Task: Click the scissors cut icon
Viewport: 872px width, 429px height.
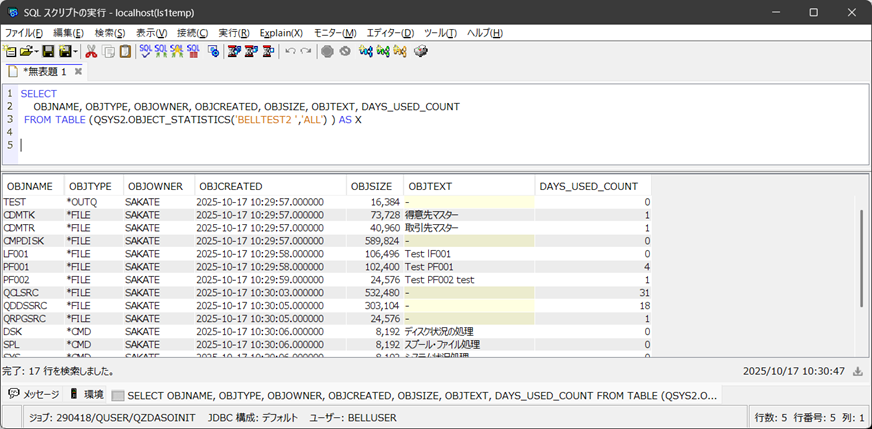Action: (91, 51)
